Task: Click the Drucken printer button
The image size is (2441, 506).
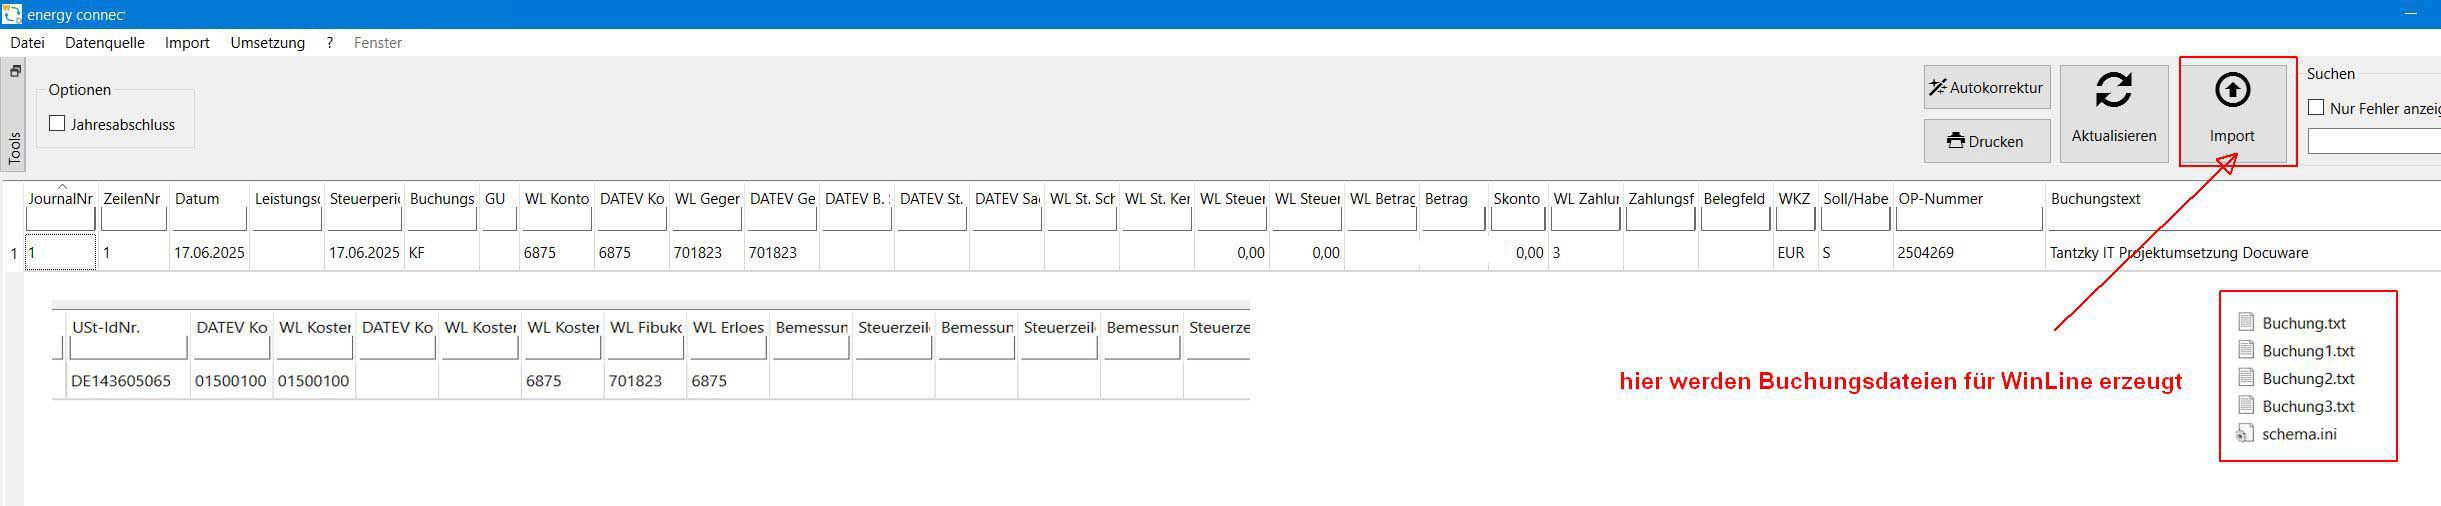Action: tap(1986, 142)
